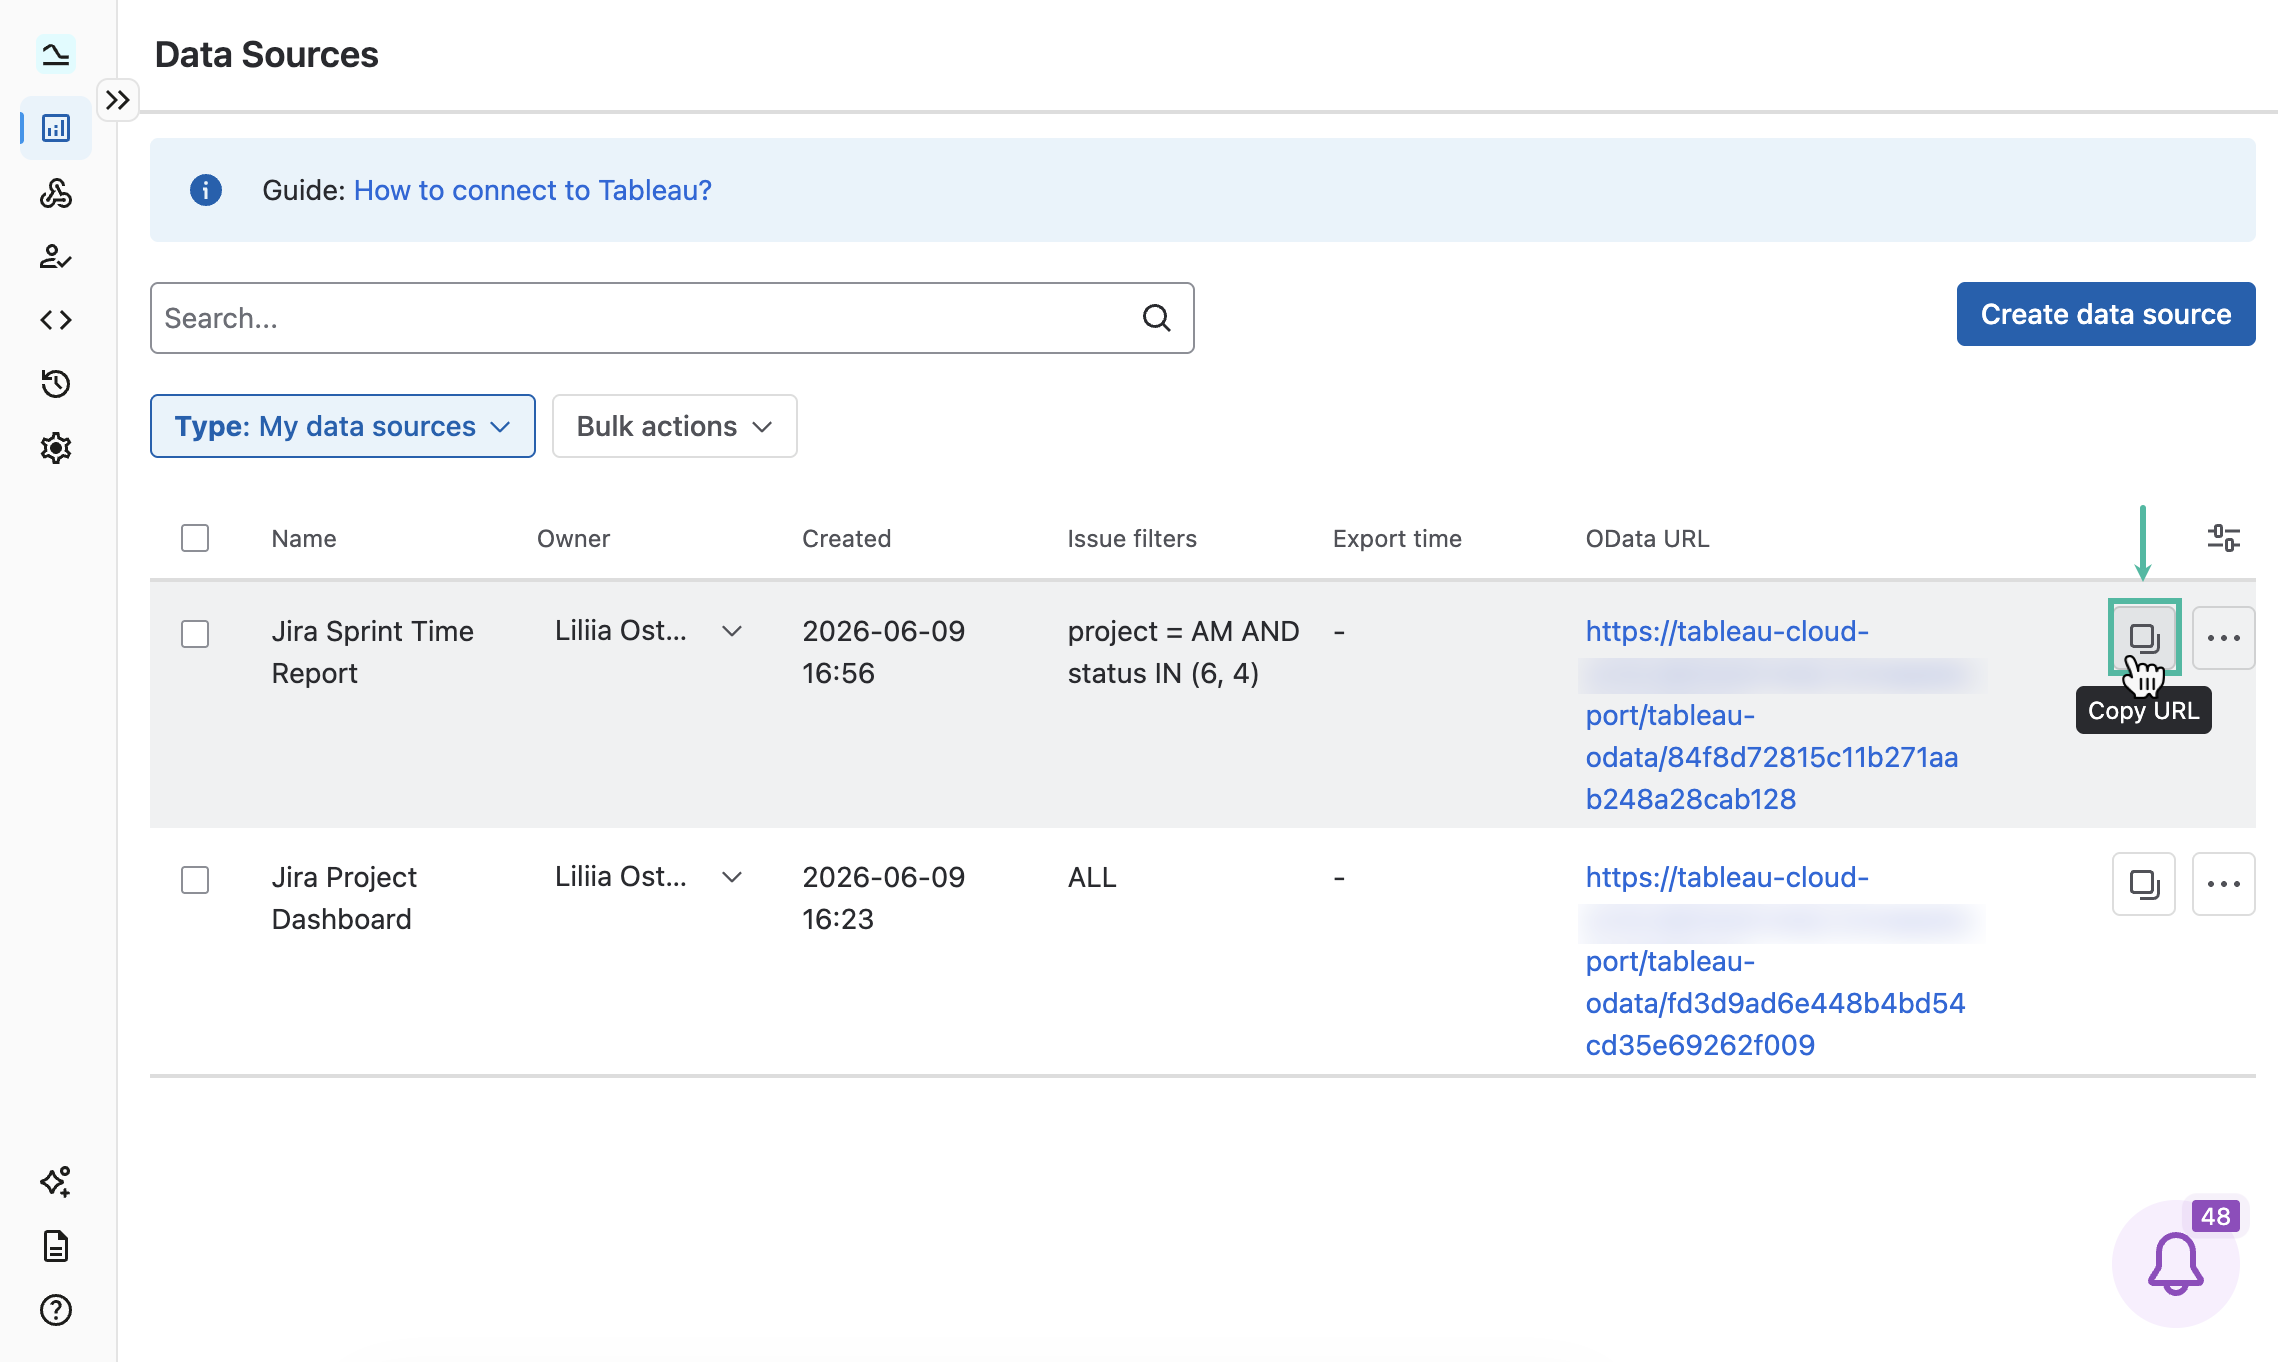Click the 2026-06-09 16:23 created date
The image size is (2278, 1362).
(884, 898)
